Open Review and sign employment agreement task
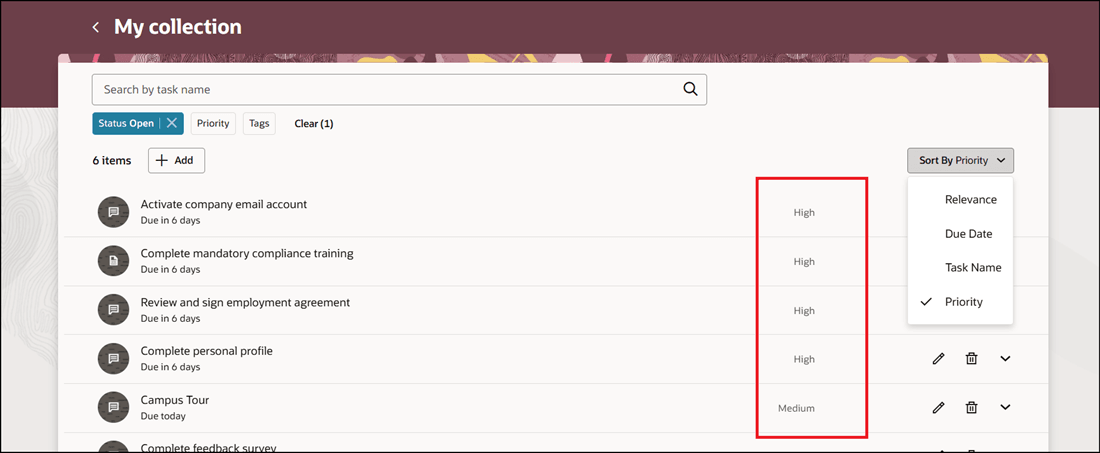1100x453 pixels. [x=246, y=302]
